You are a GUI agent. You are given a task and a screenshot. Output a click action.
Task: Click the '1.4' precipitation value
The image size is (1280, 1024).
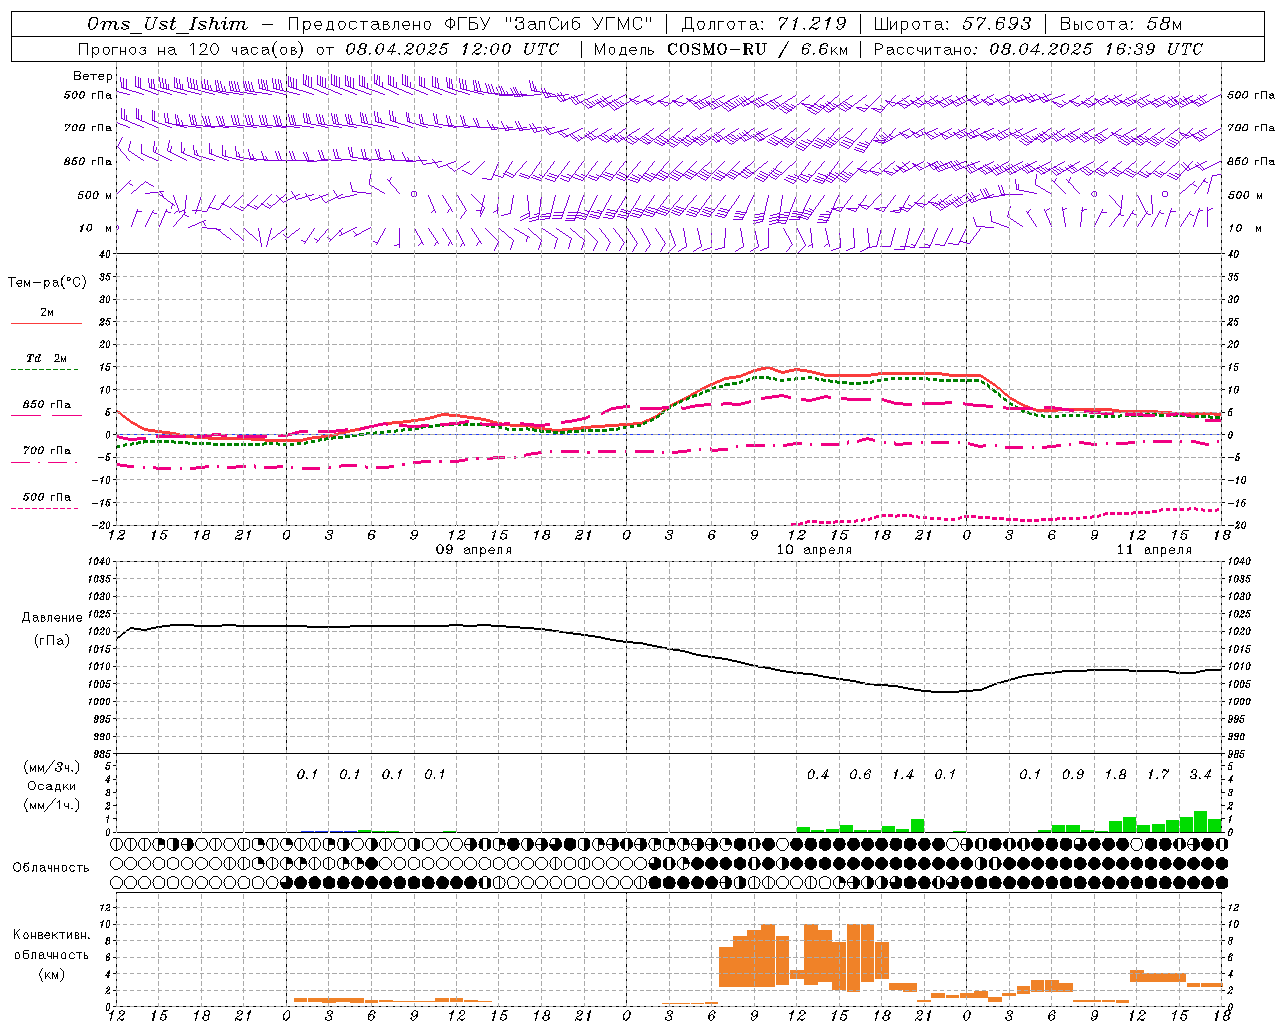click(903, 774)
